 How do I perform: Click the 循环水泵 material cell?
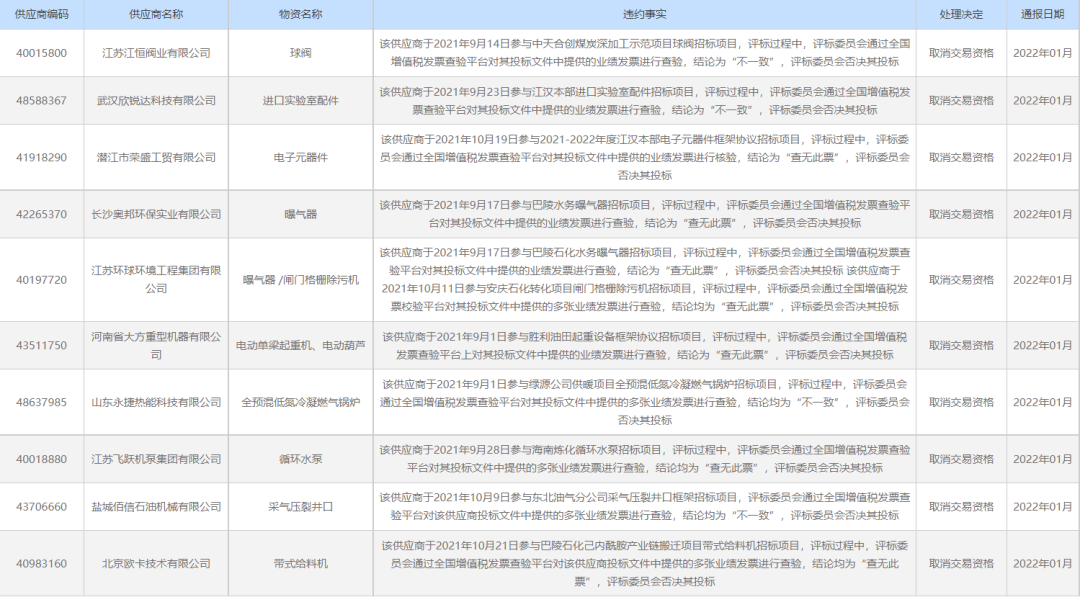(300, 460)
